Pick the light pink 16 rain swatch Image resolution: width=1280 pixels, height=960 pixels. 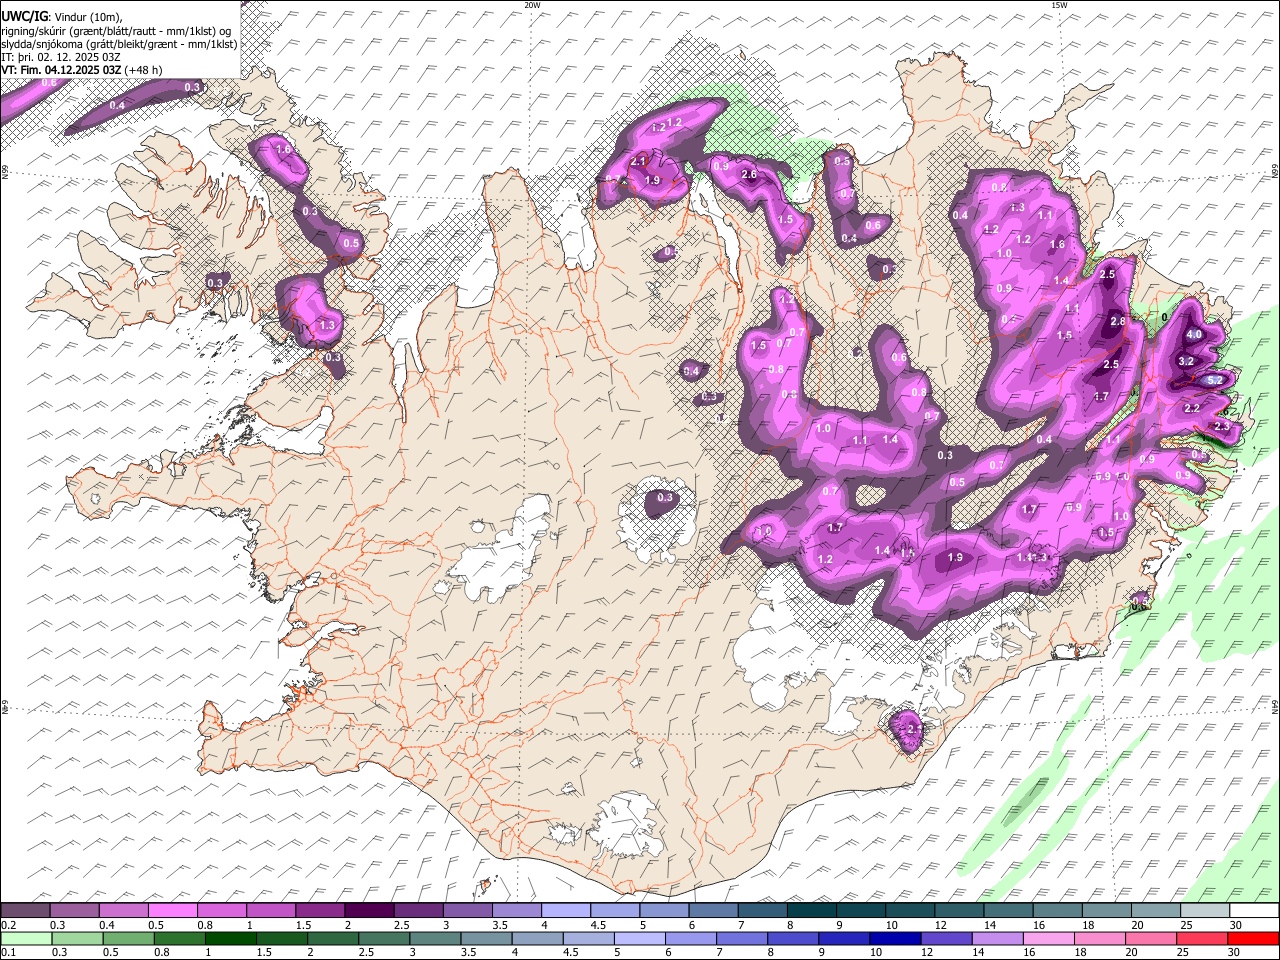[1049, 938]
